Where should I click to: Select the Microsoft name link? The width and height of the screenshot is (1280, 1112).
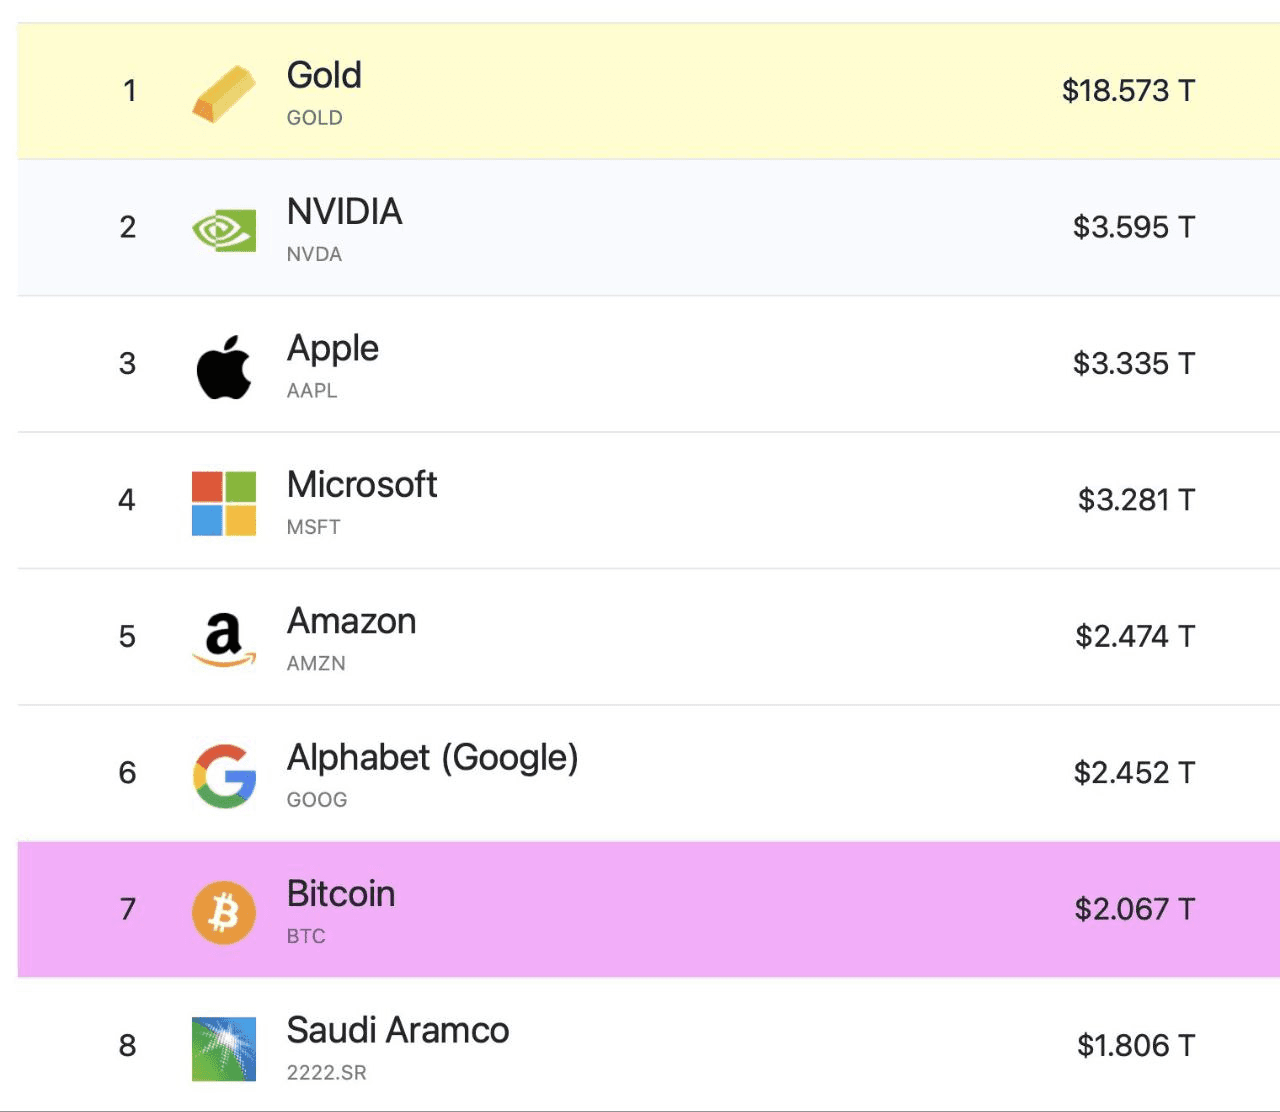coord(362,484)
